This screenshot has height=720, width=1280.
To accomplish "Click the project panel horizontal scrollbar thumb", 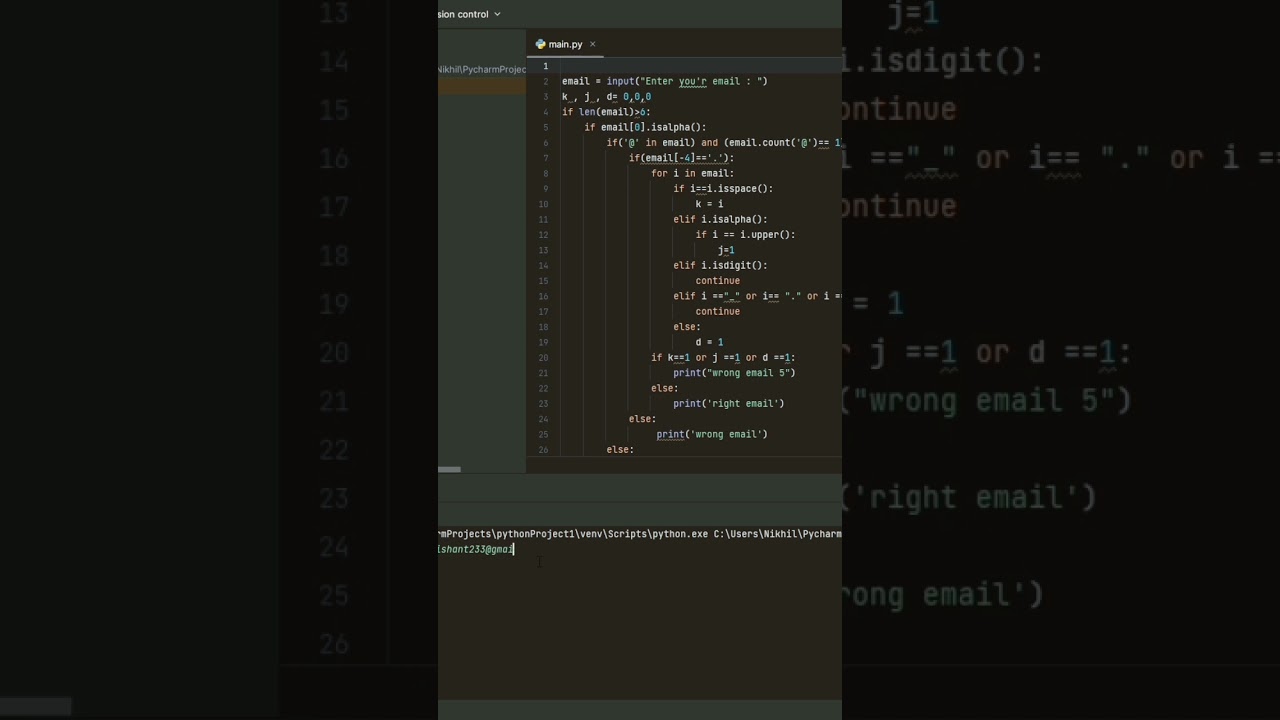I will (449, 469).
